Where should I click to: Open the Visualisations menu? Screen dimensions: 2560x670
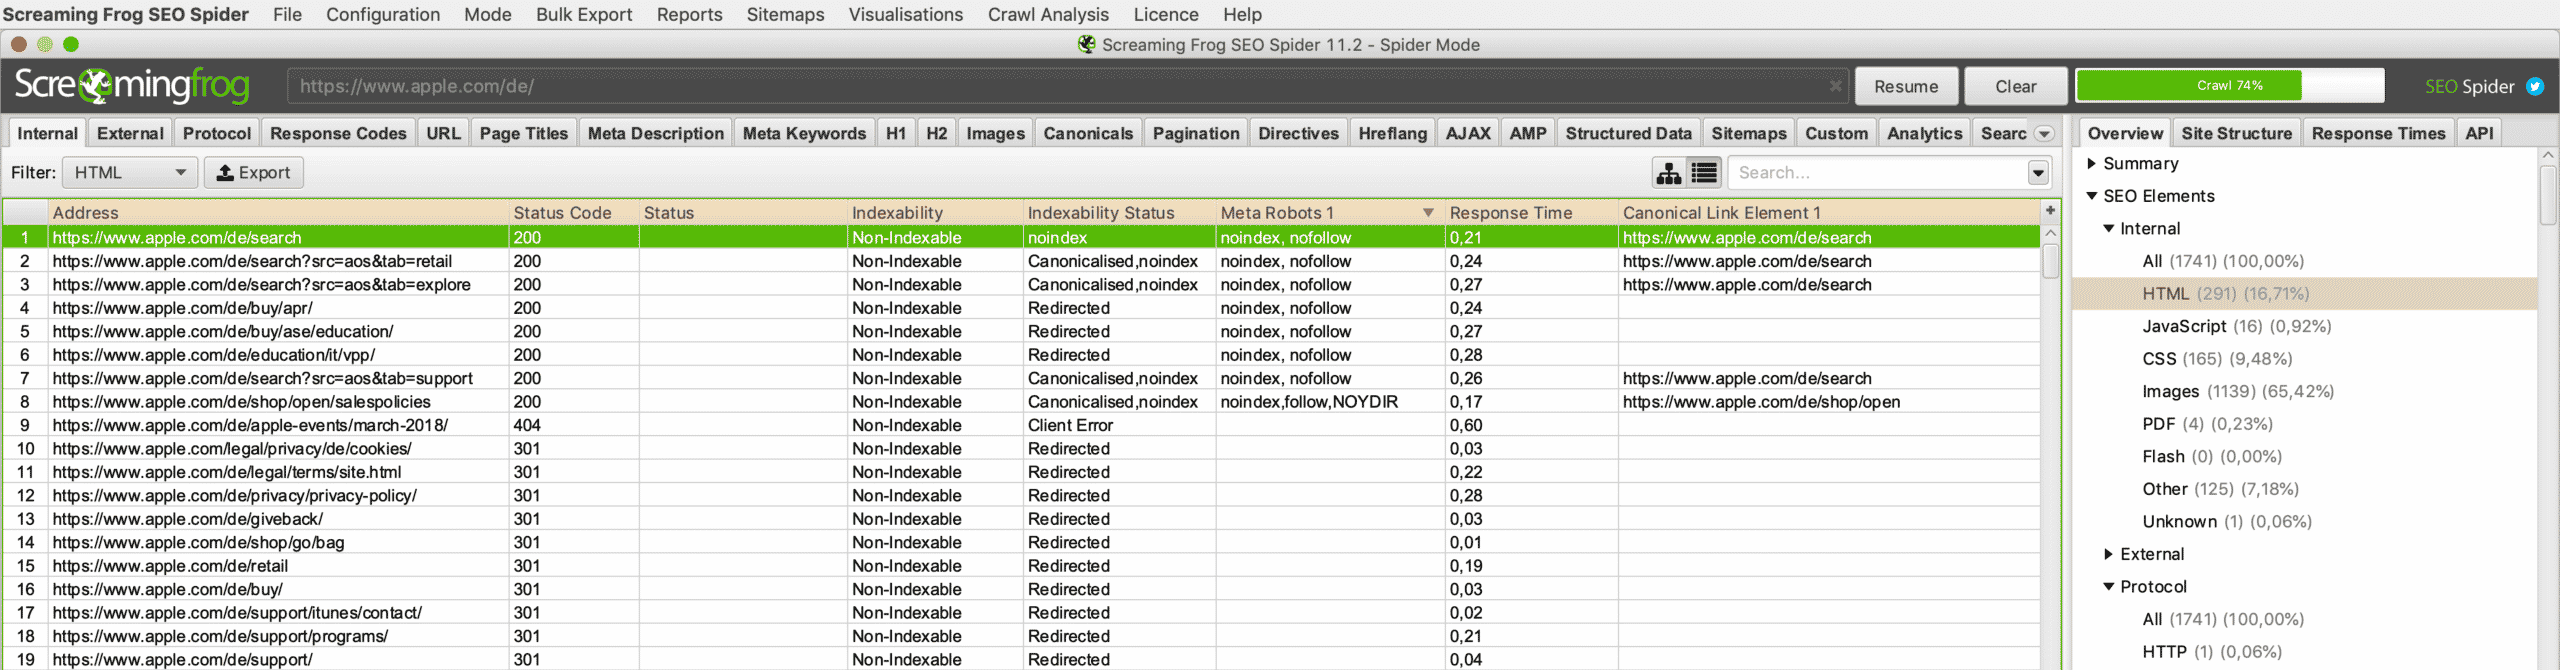pyautogui.click(x=906, y=15)
